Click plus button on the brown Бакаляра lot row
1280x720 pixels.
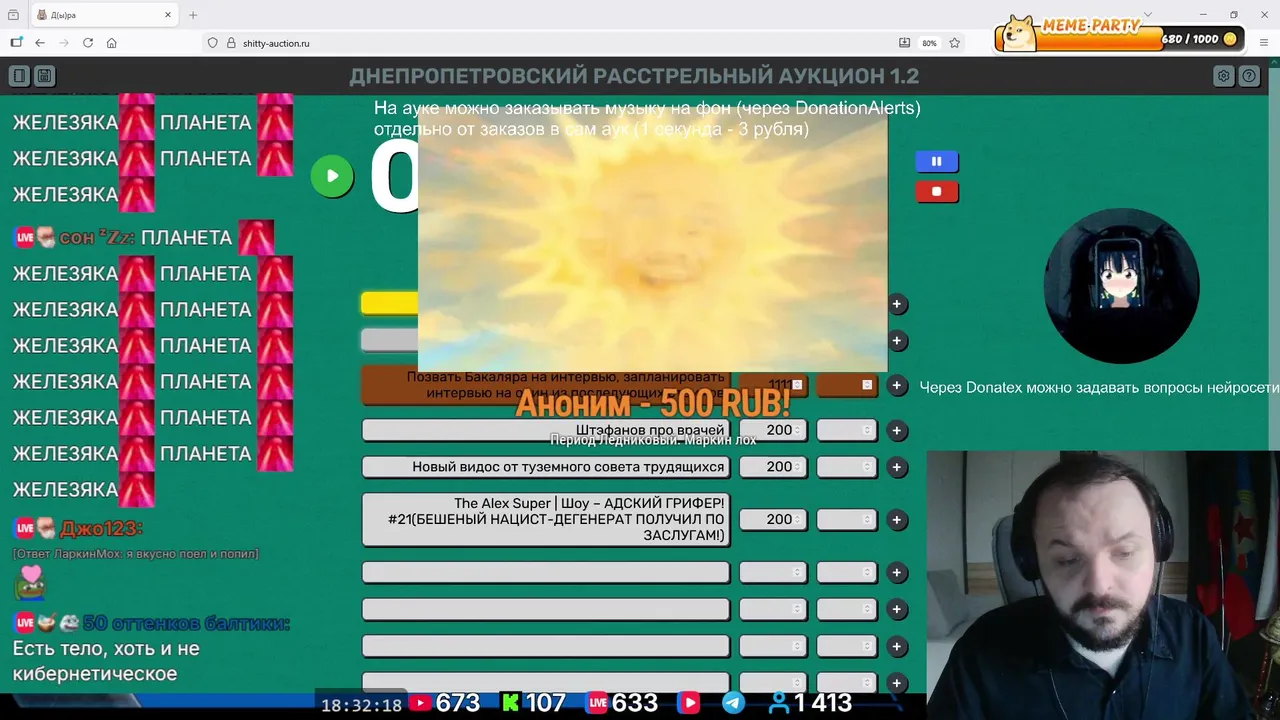pyautogui.click(x=897, y=385)
